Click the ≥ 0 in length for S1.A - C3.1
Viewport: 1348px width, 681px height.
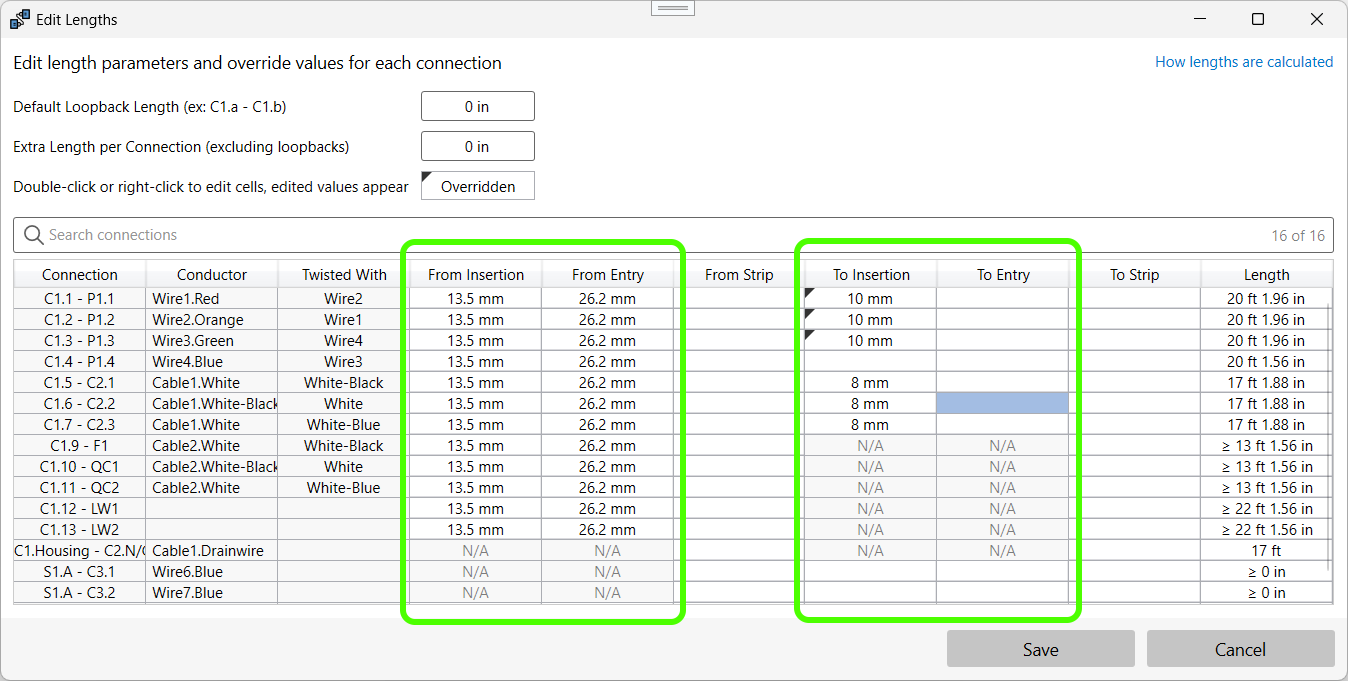point(1266,571)
